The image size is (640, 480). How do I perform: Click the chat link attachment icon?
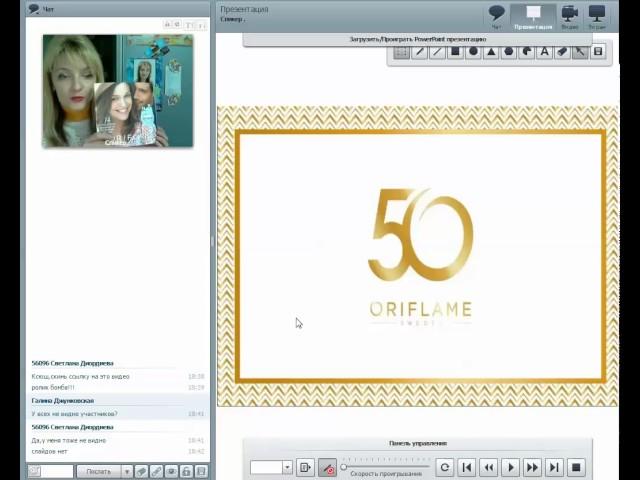point(156,471)
